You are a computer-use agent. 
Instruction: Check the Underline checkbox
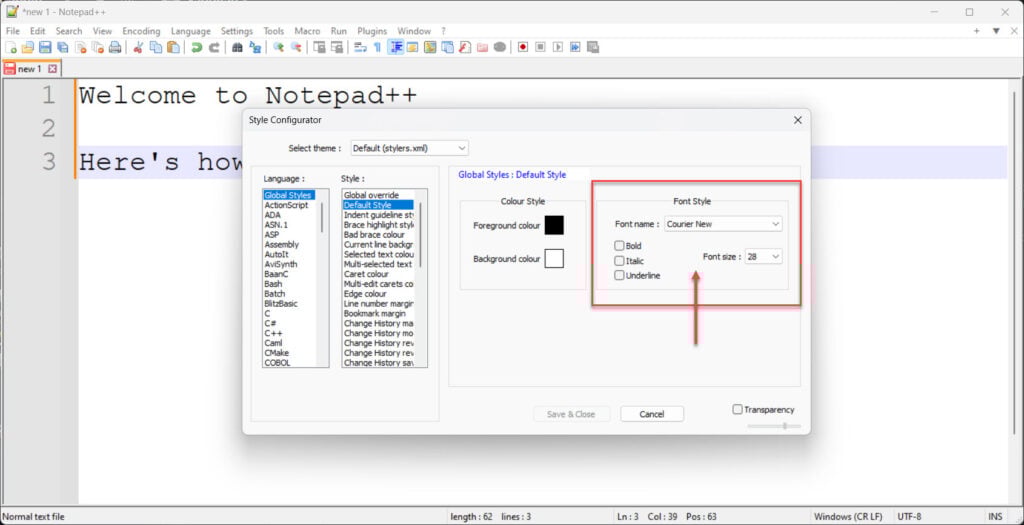[619, 275]
